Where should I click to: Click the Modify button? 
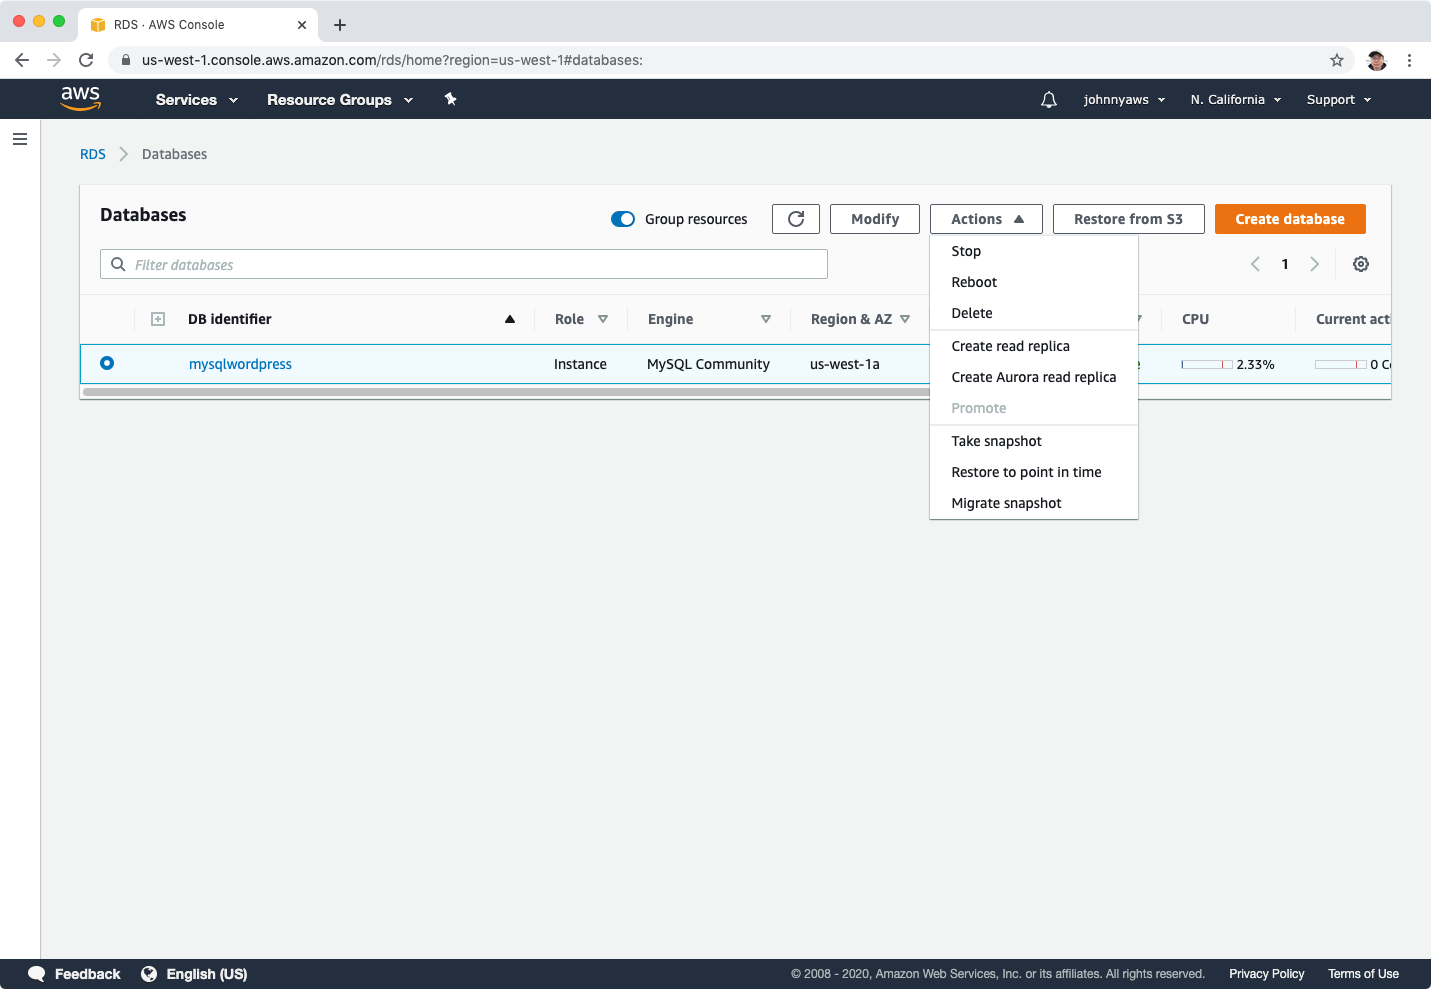875,219
